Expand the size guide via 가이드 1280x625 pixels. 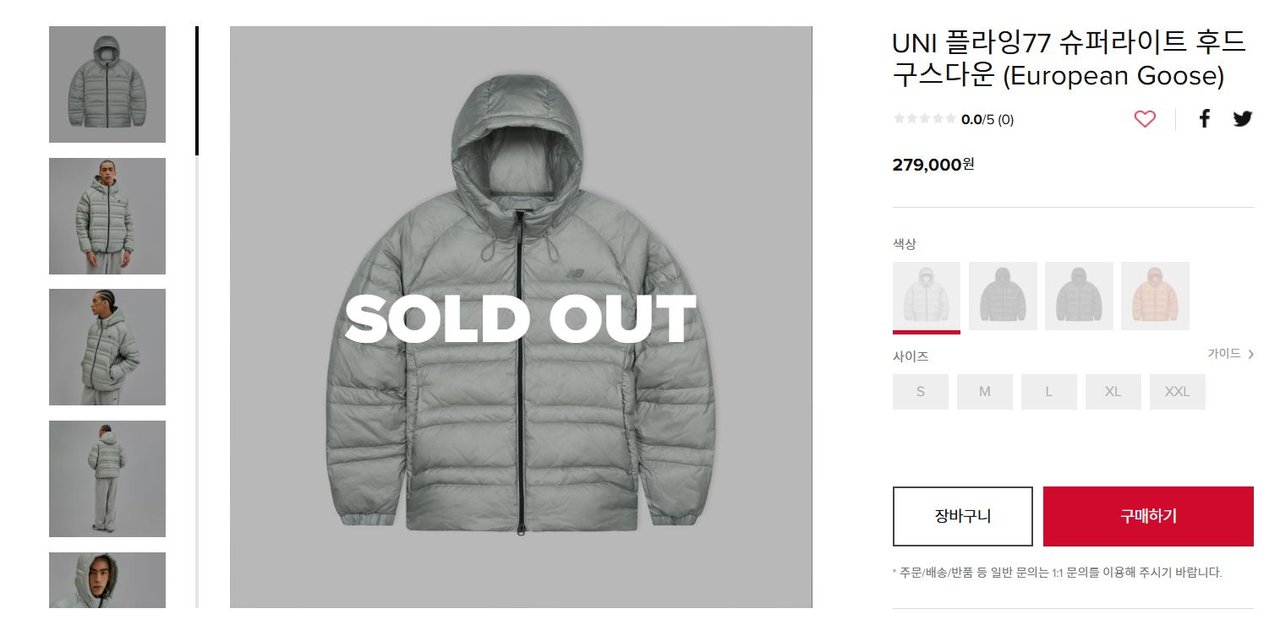[1225, 353]
